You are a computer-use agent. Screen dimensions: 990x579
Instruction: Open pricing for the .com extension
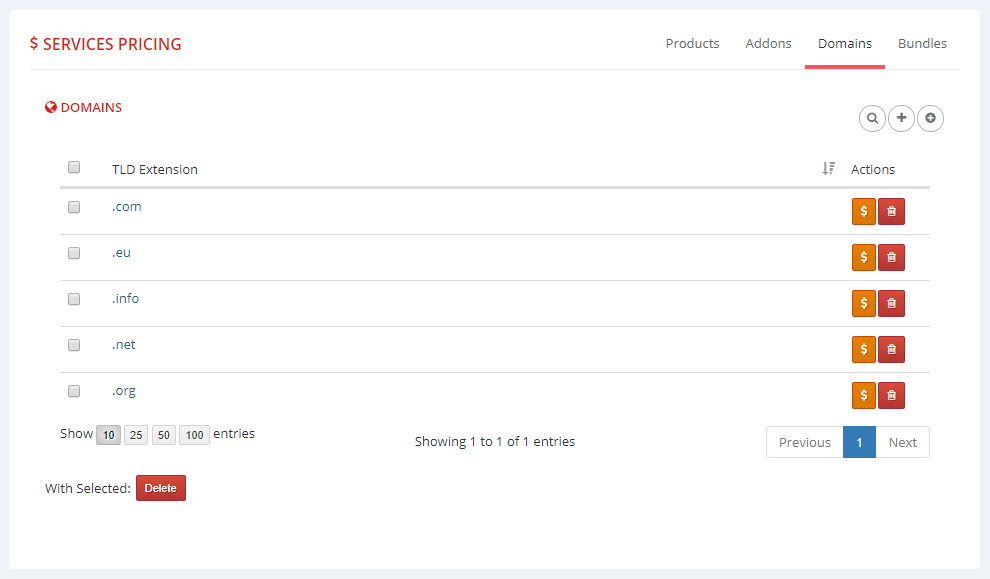click(863, 211)
